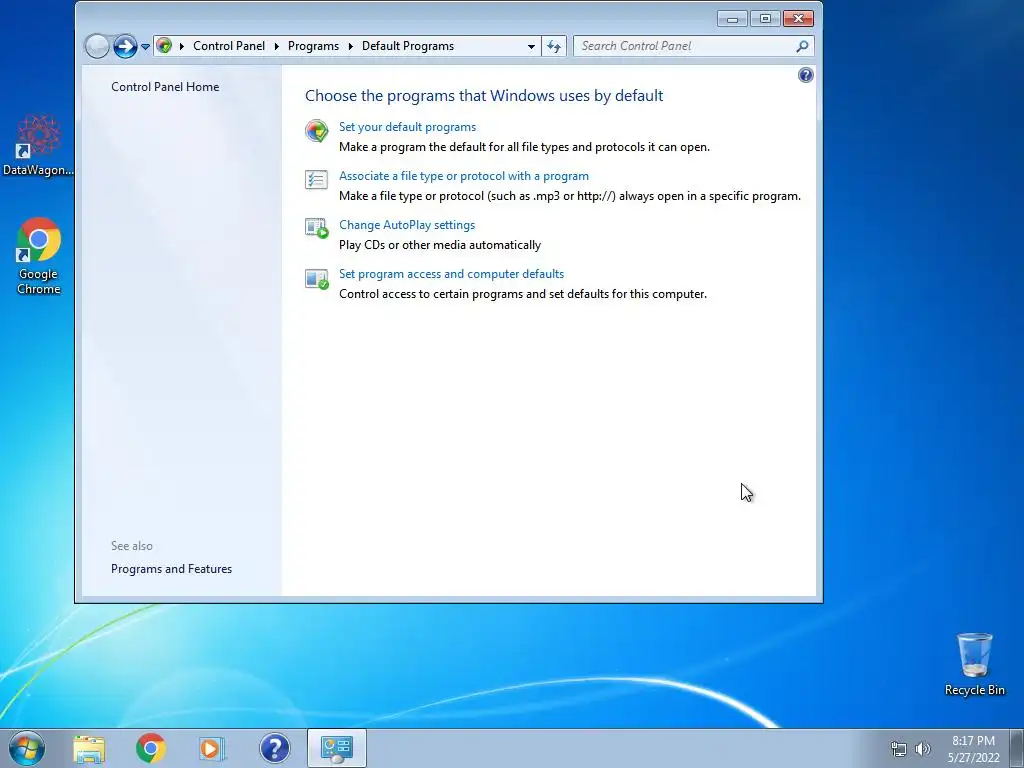Select the Google Chrome desktop shortcut
The height and width of the screenshot is (768, 1024).
click(x=38, y=256)
